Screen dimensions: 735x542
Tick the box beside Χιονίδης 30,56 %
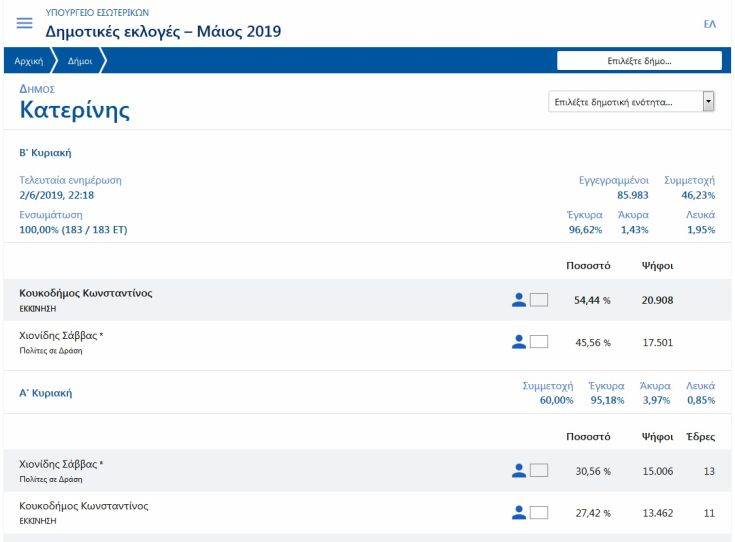pos(539,471)
